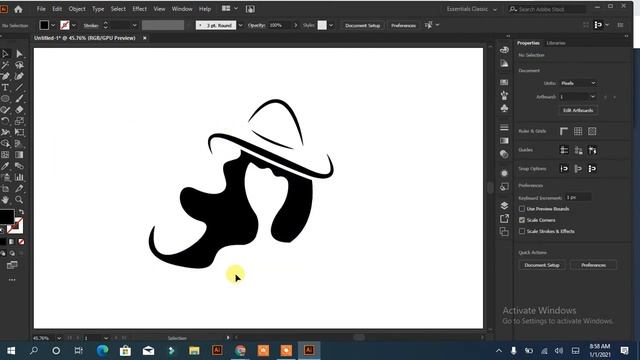Enable Use Preview Bounds checkbox
Screen dimensions: 640x360
[522, 209]
